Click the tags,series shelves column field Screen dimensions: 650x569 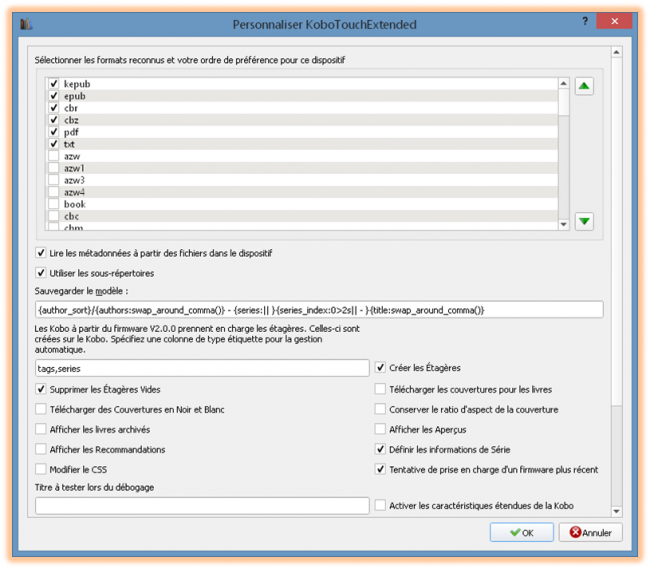pos(202,368)
